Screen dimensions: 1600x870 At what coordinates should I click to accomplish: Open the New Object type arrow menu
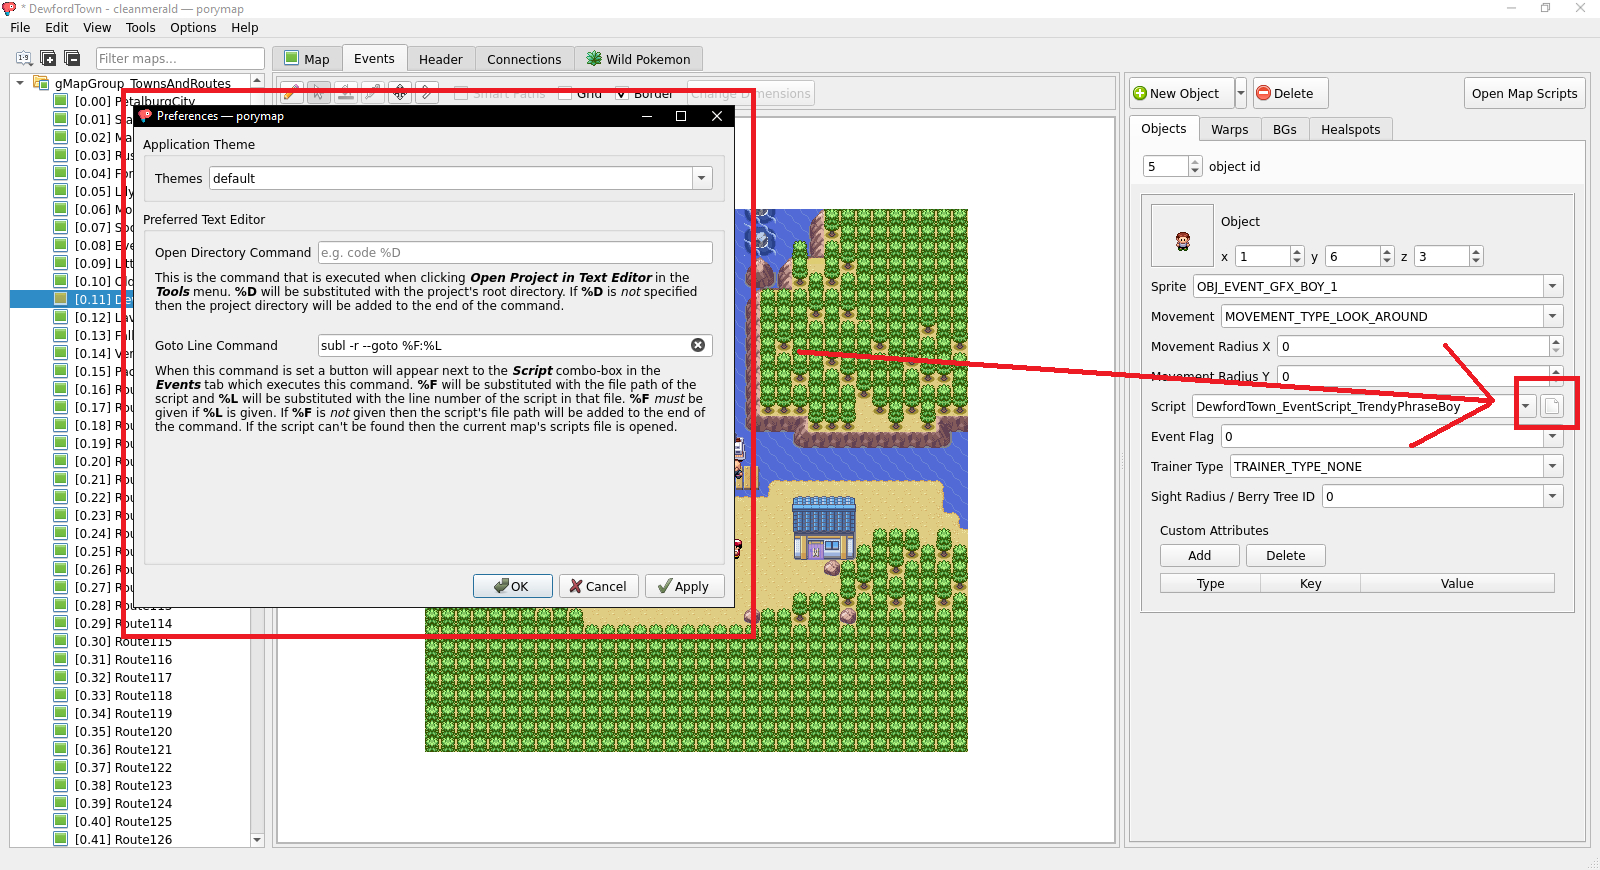coord(1241,93)
